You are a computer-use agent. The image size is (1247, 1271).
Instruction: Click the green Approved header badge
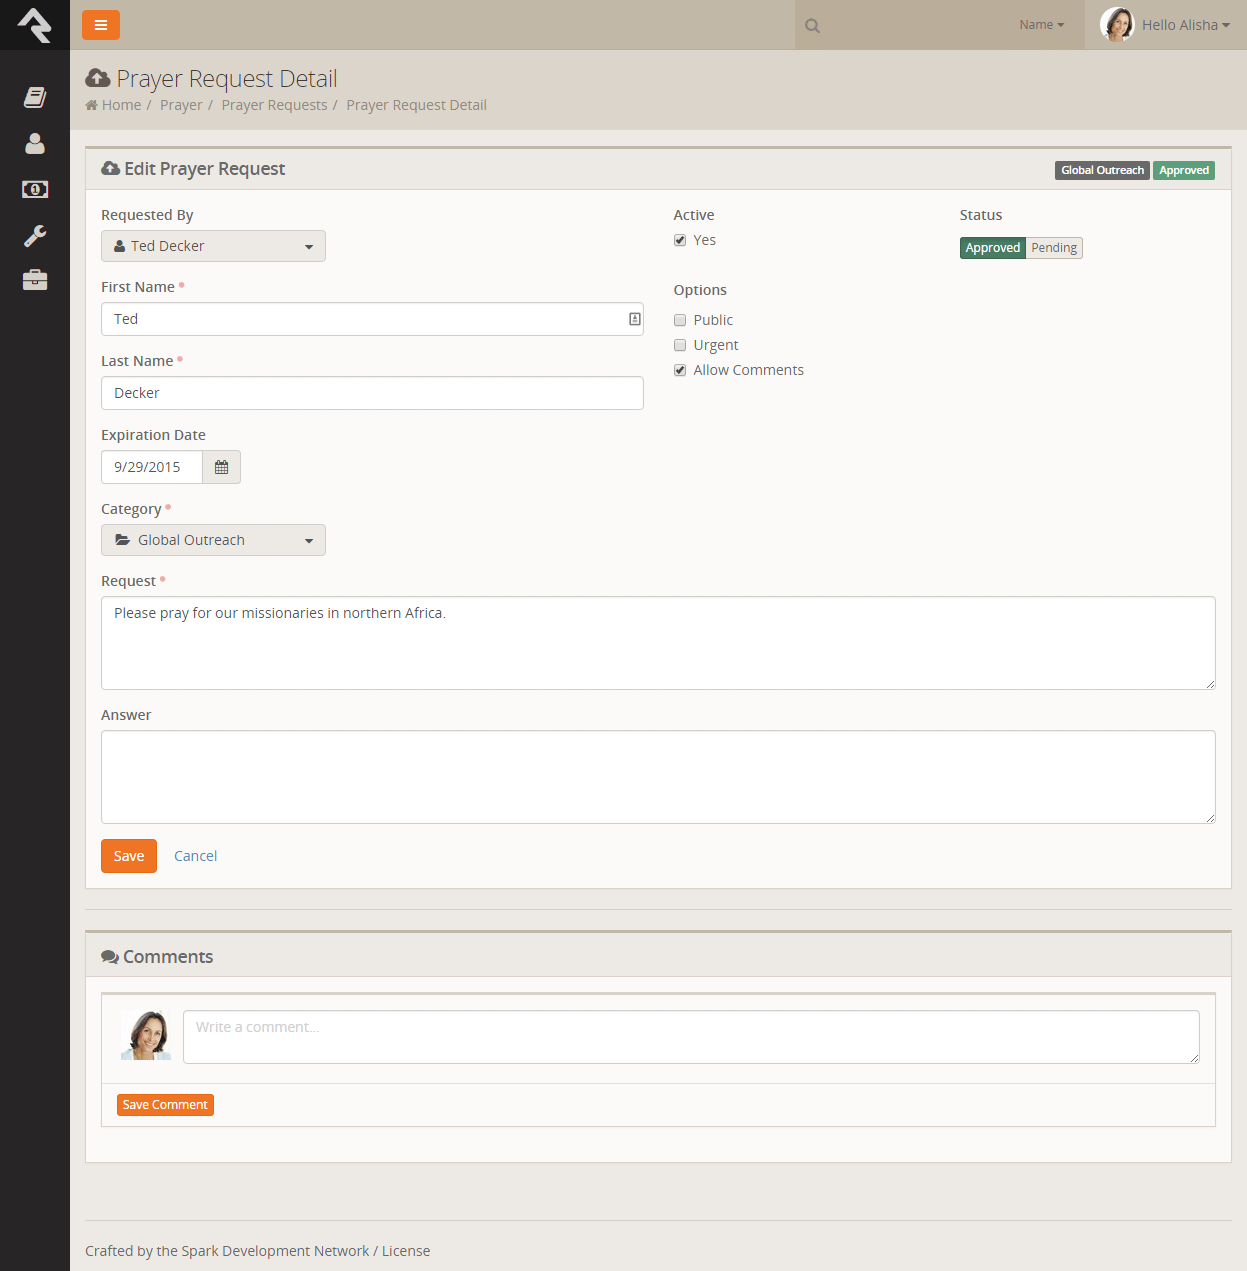click(x=1184, y=170)
